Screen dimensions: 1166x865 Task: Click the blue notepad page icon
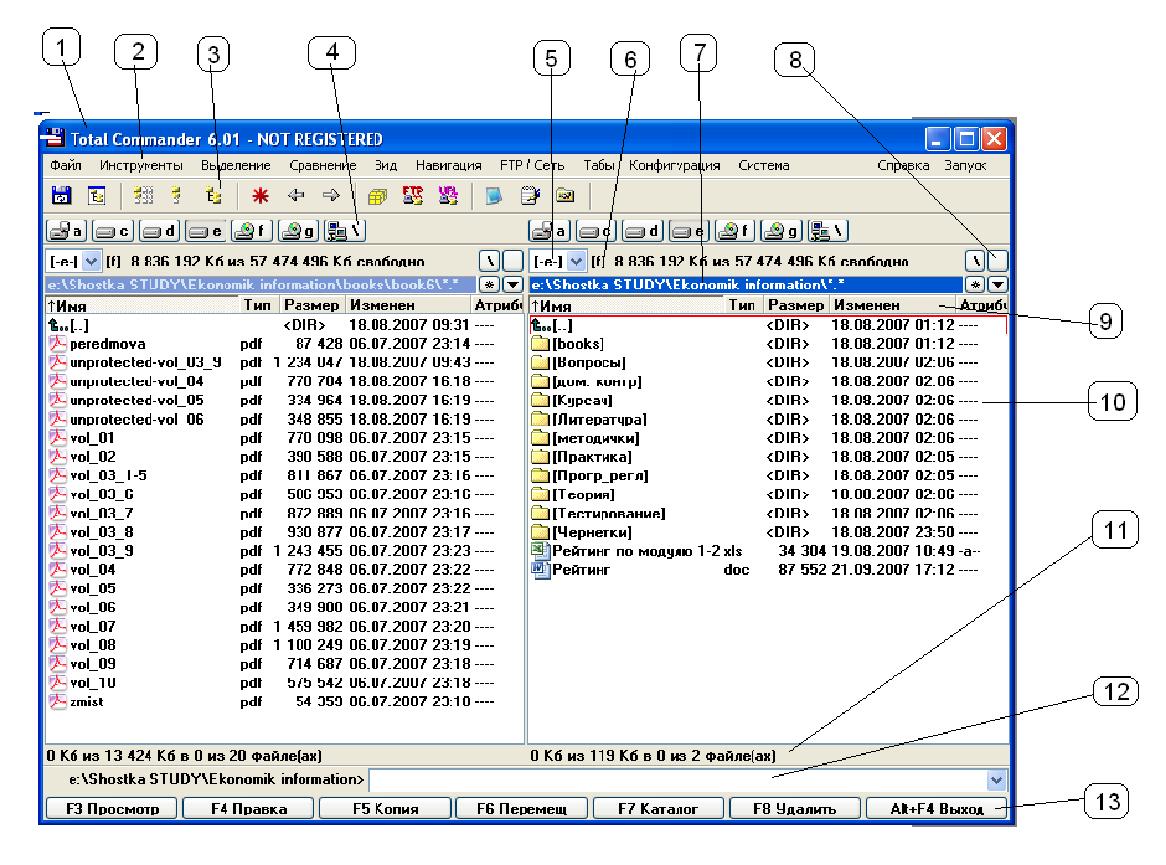493,196
